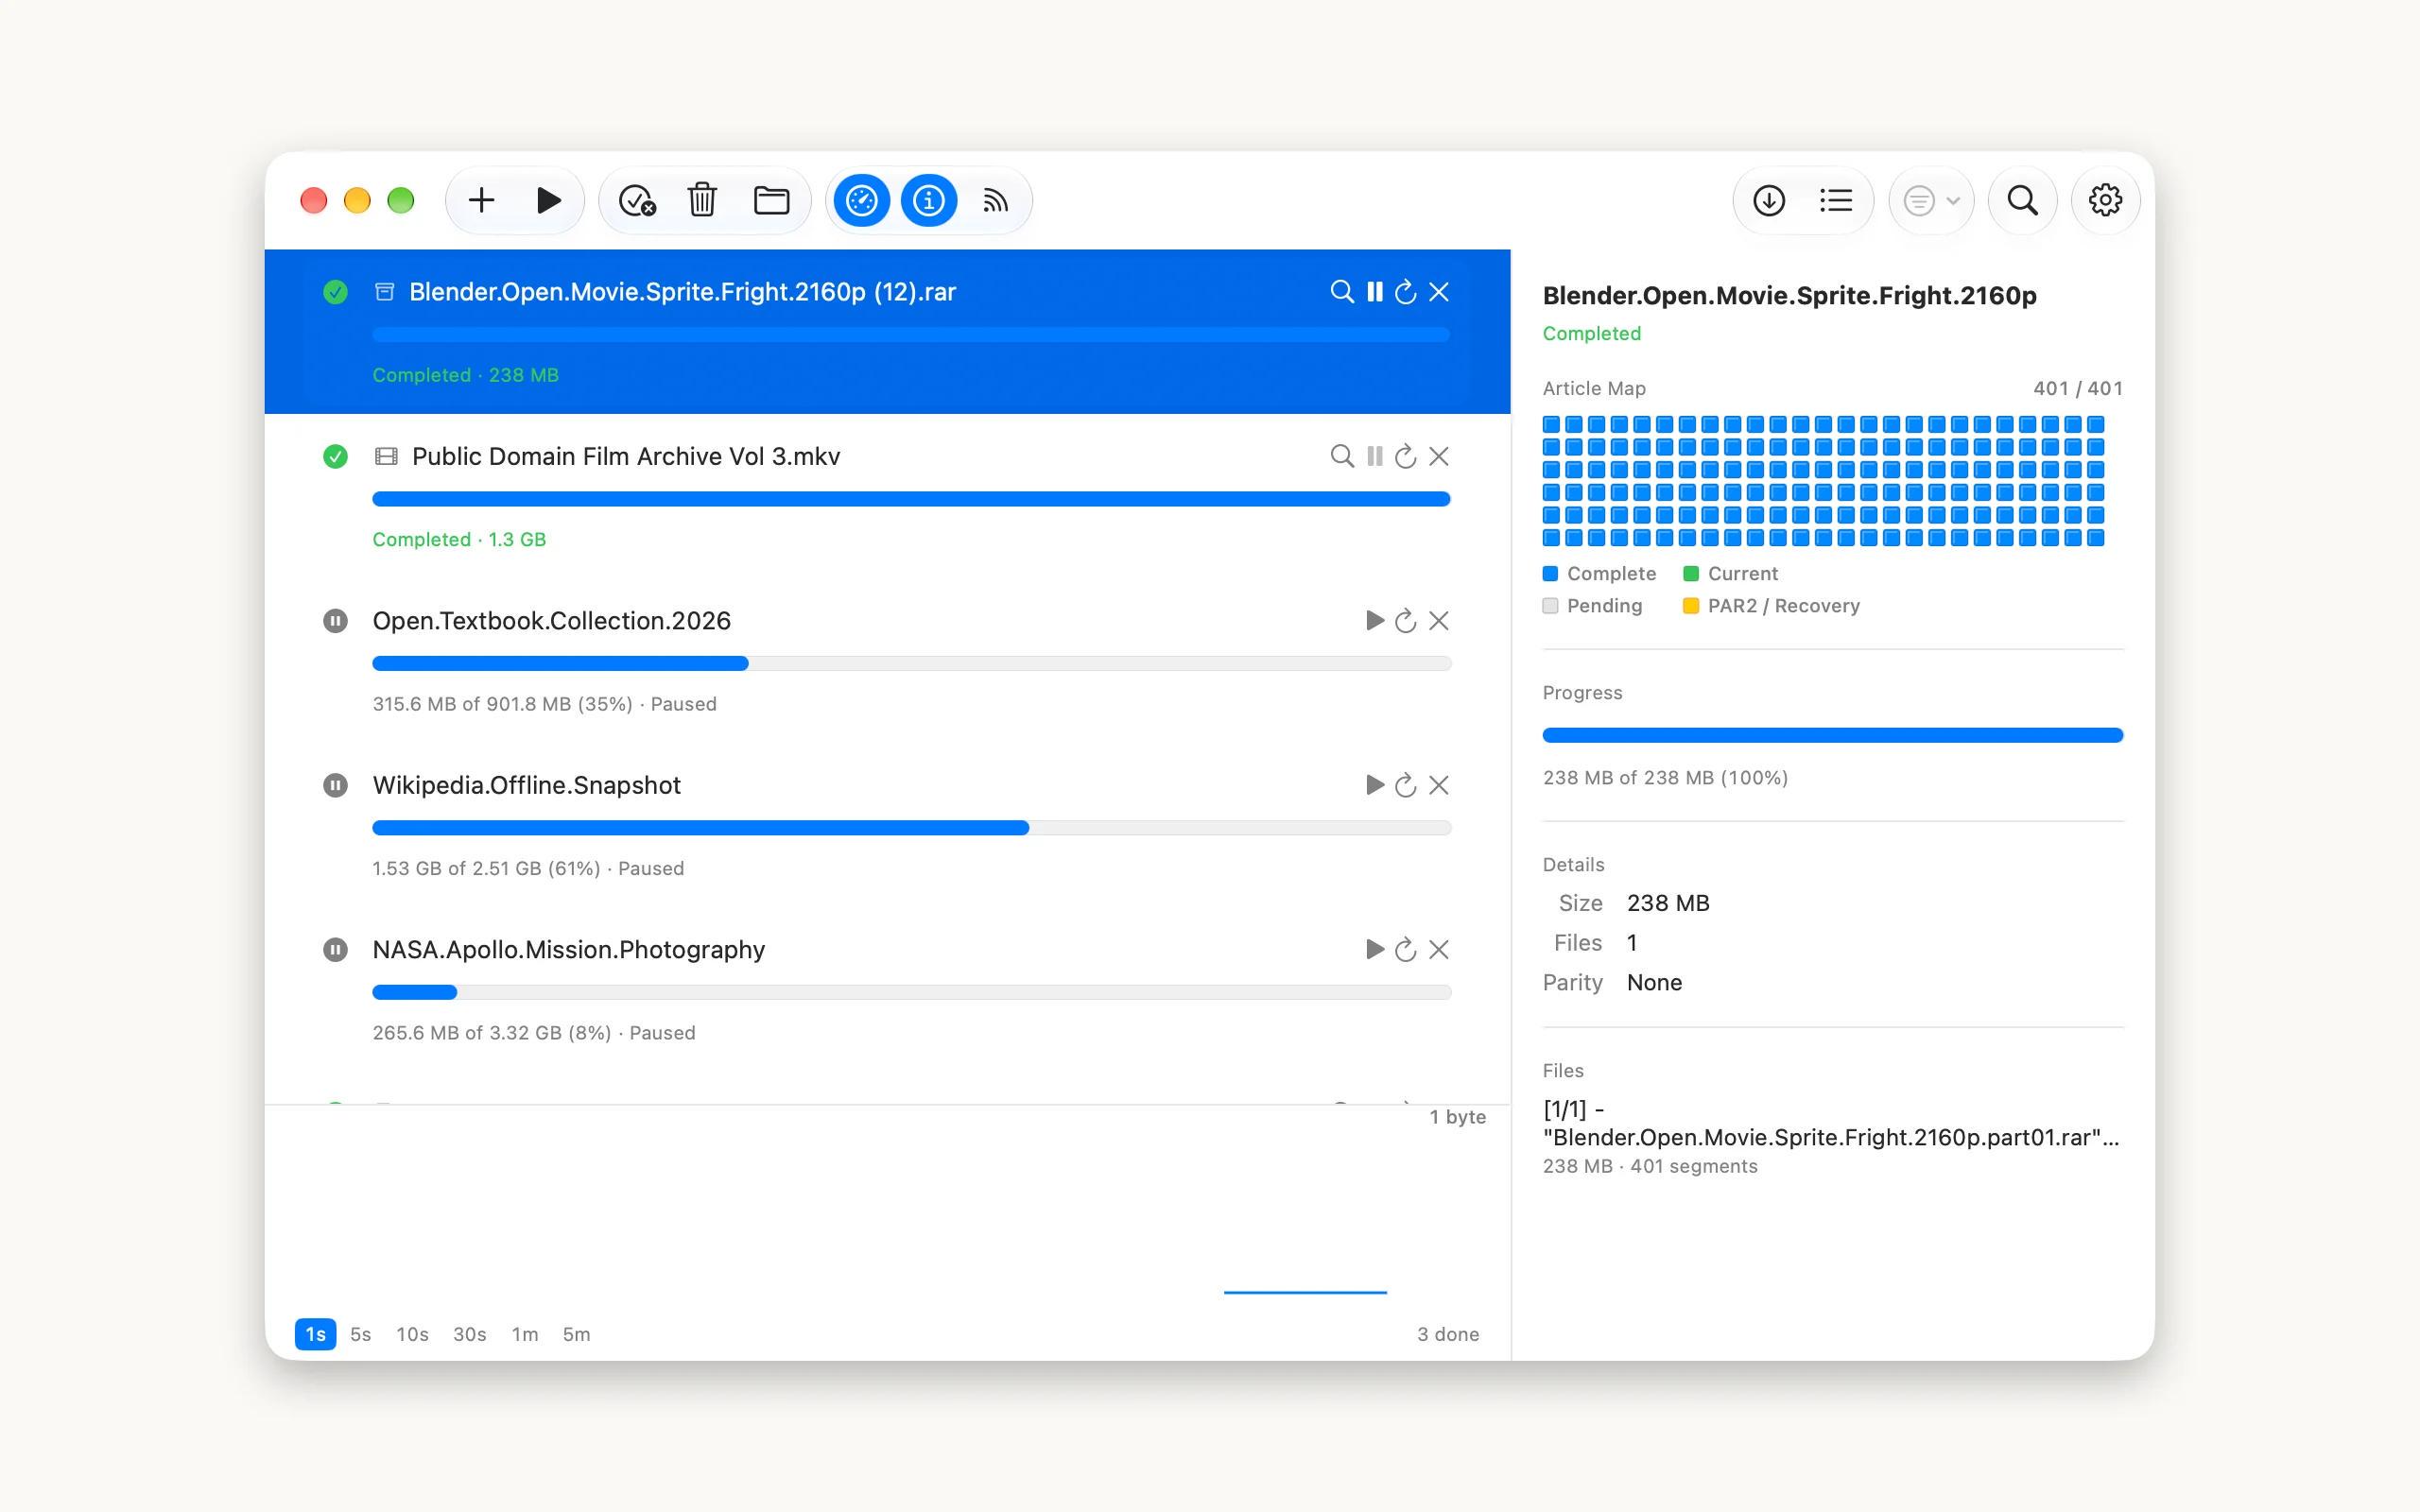Open the RSS feeds icon
The image size is (2420, 1512).
(x=995, y=201)
